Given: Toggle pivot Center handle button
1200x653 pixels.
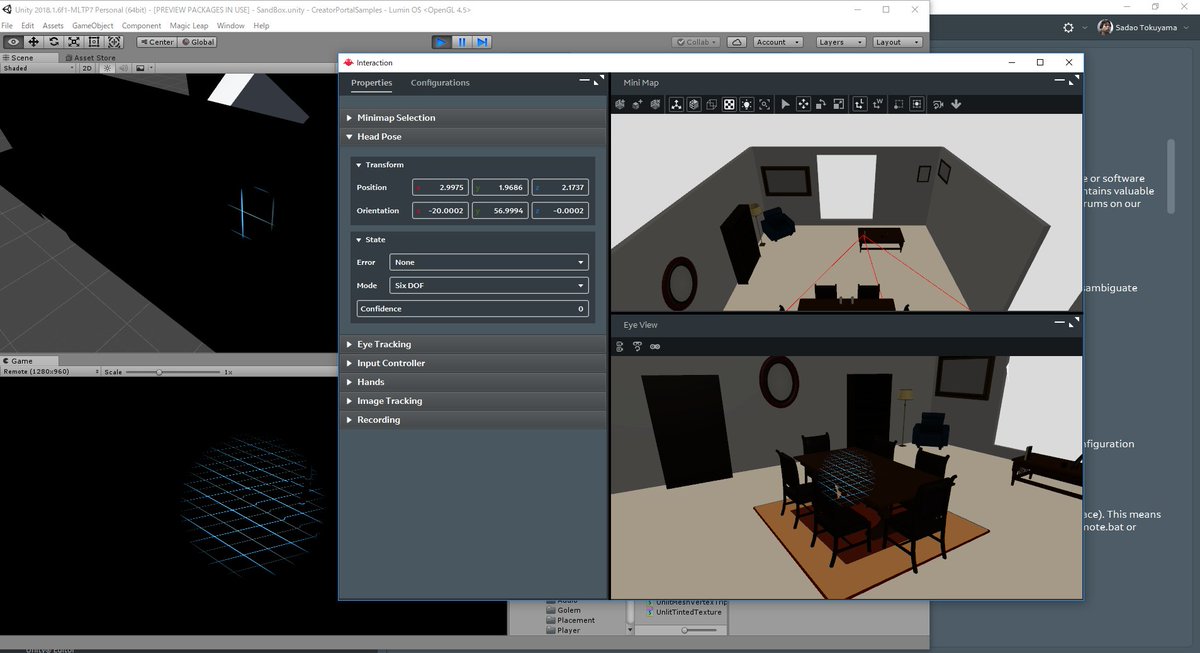Looking at the screenshot, I should (156, 42).
